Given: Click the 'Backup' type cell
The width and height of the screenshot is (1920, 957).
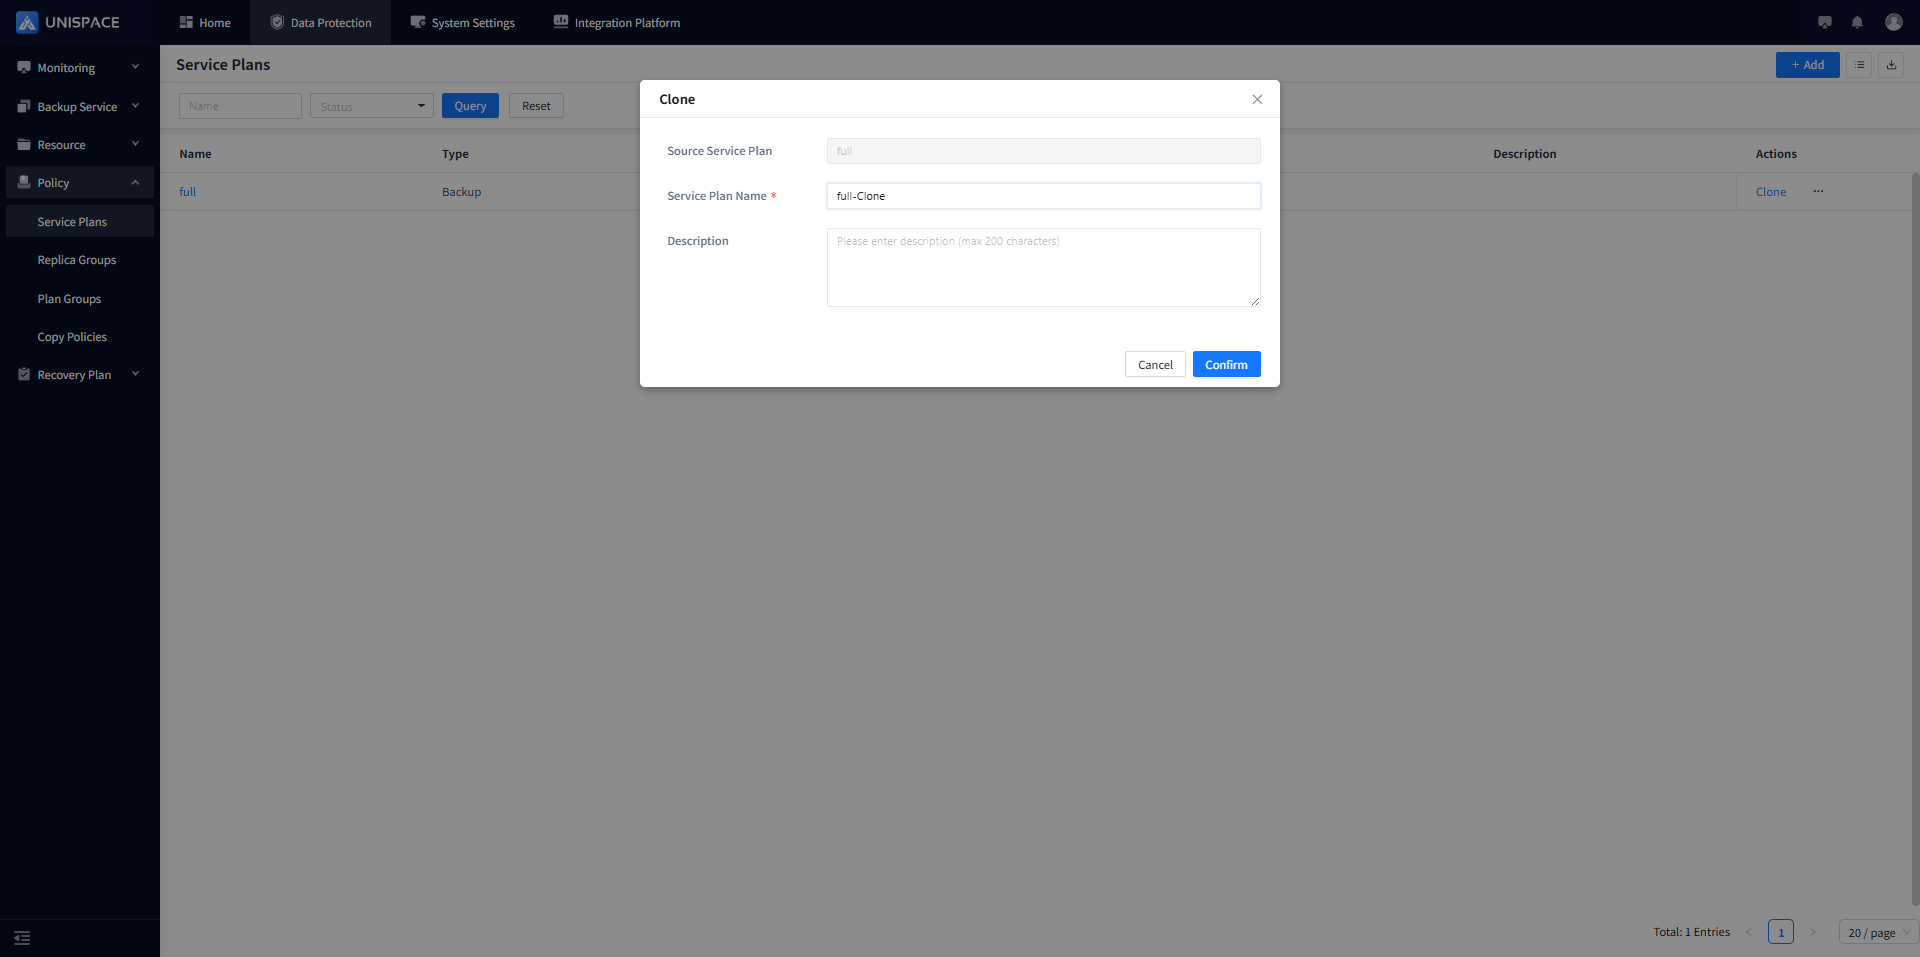Looking at the screenshot, I should (462, 192).
